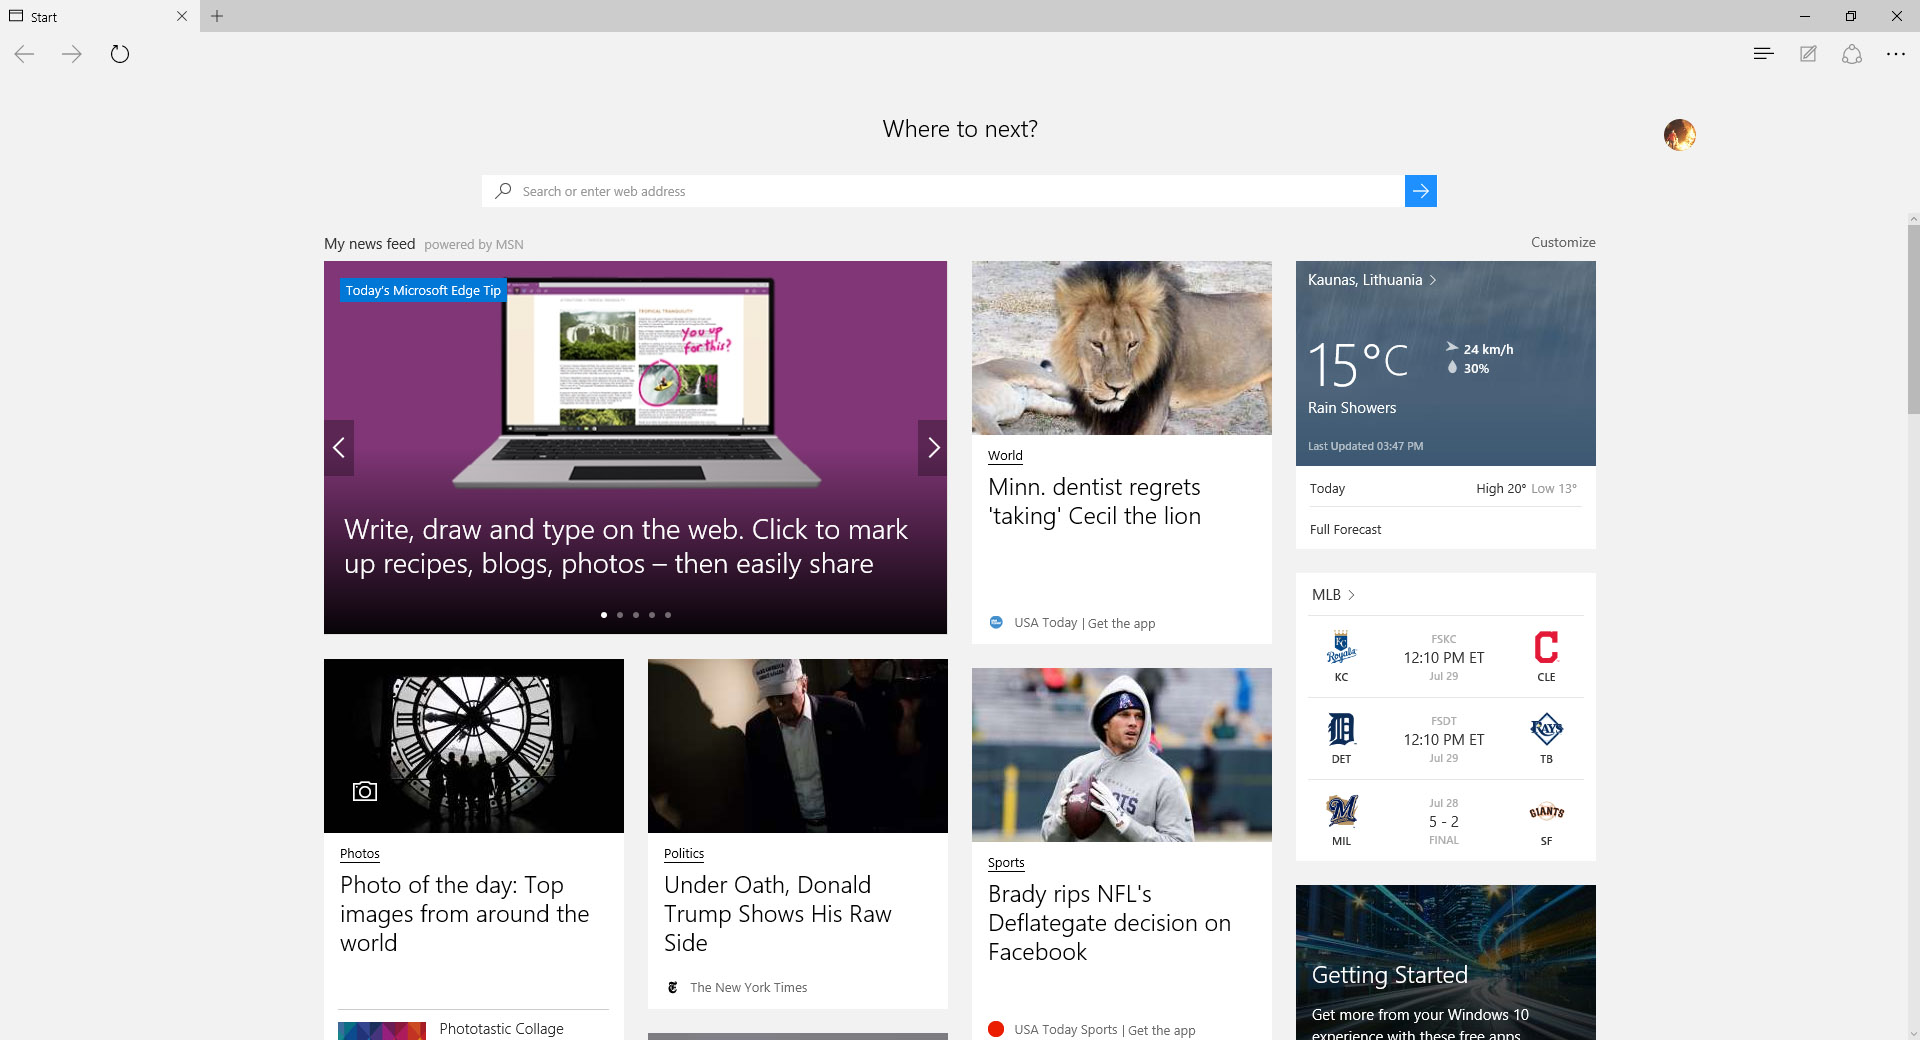Click the page vertical scrollbar

click(x=1912, y=320)
